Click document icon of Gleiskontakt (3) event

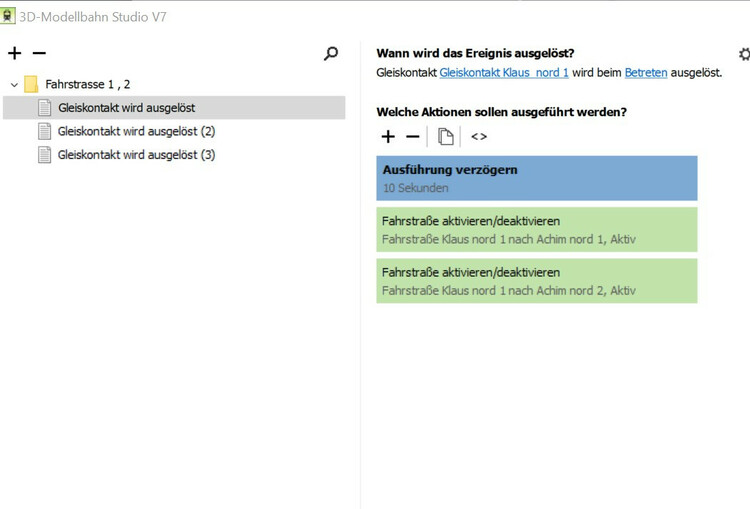[44, 155]
